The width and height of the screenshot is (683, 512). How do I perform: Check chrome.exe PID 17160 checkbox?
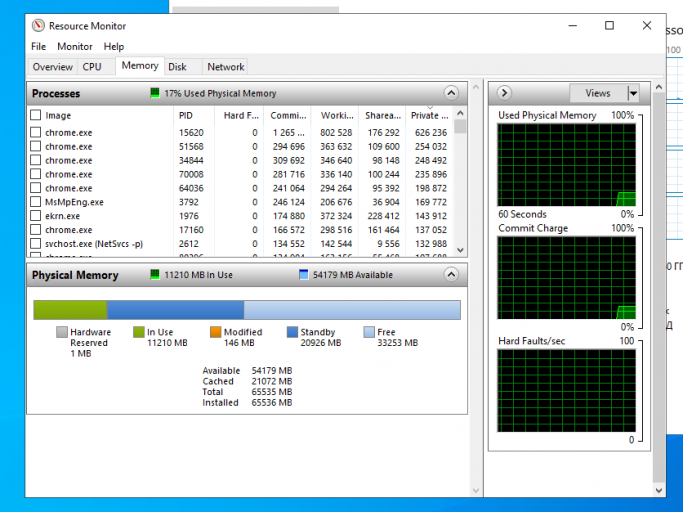click(x=36, y=230)
